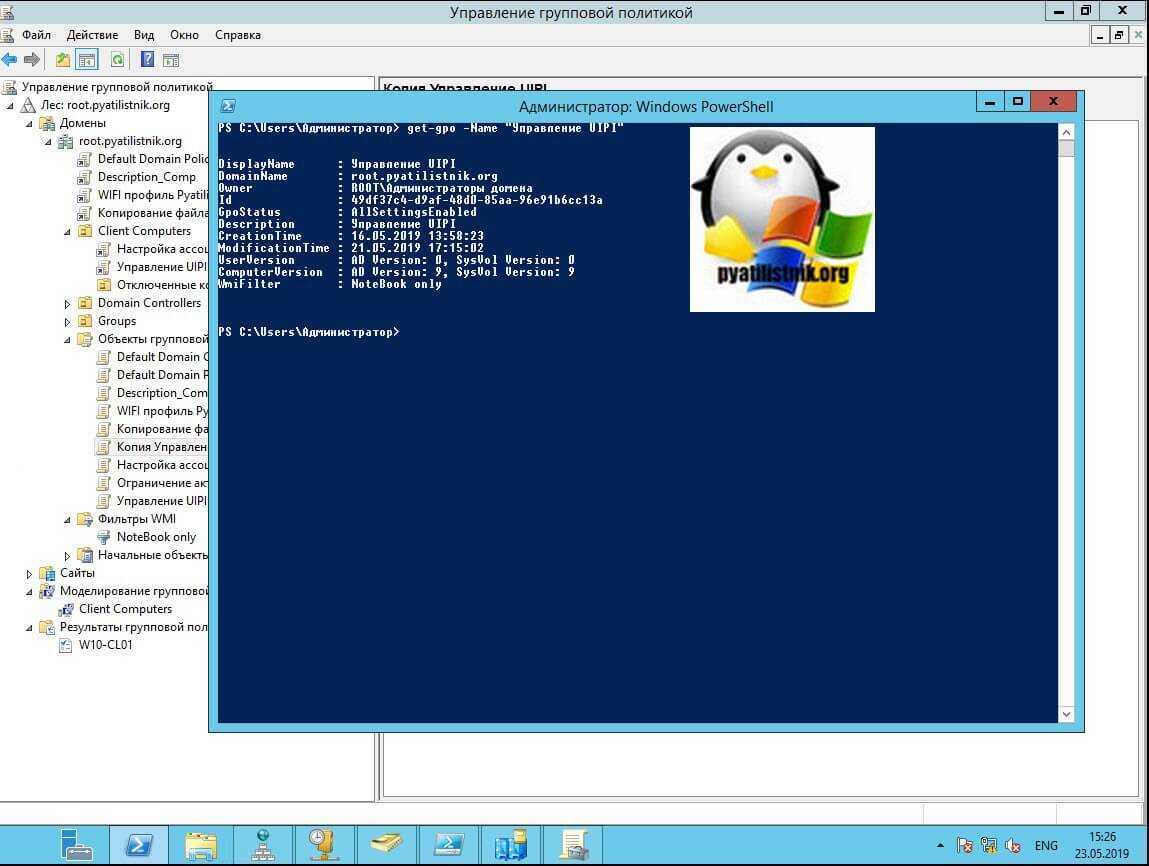Click the Back arrow in the toolbar
Image resolution: width=1149 pixels, height=866 pixels.
tap(10, 60)
